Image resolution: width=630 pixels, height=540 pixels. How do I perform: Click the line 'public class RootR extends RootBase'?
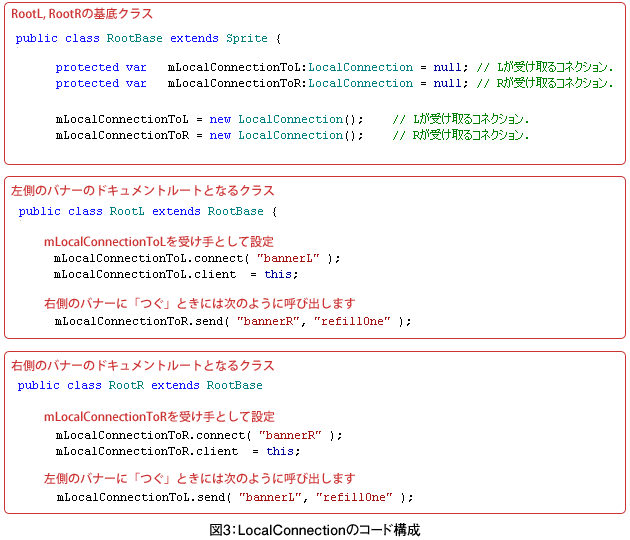[140, 385]
